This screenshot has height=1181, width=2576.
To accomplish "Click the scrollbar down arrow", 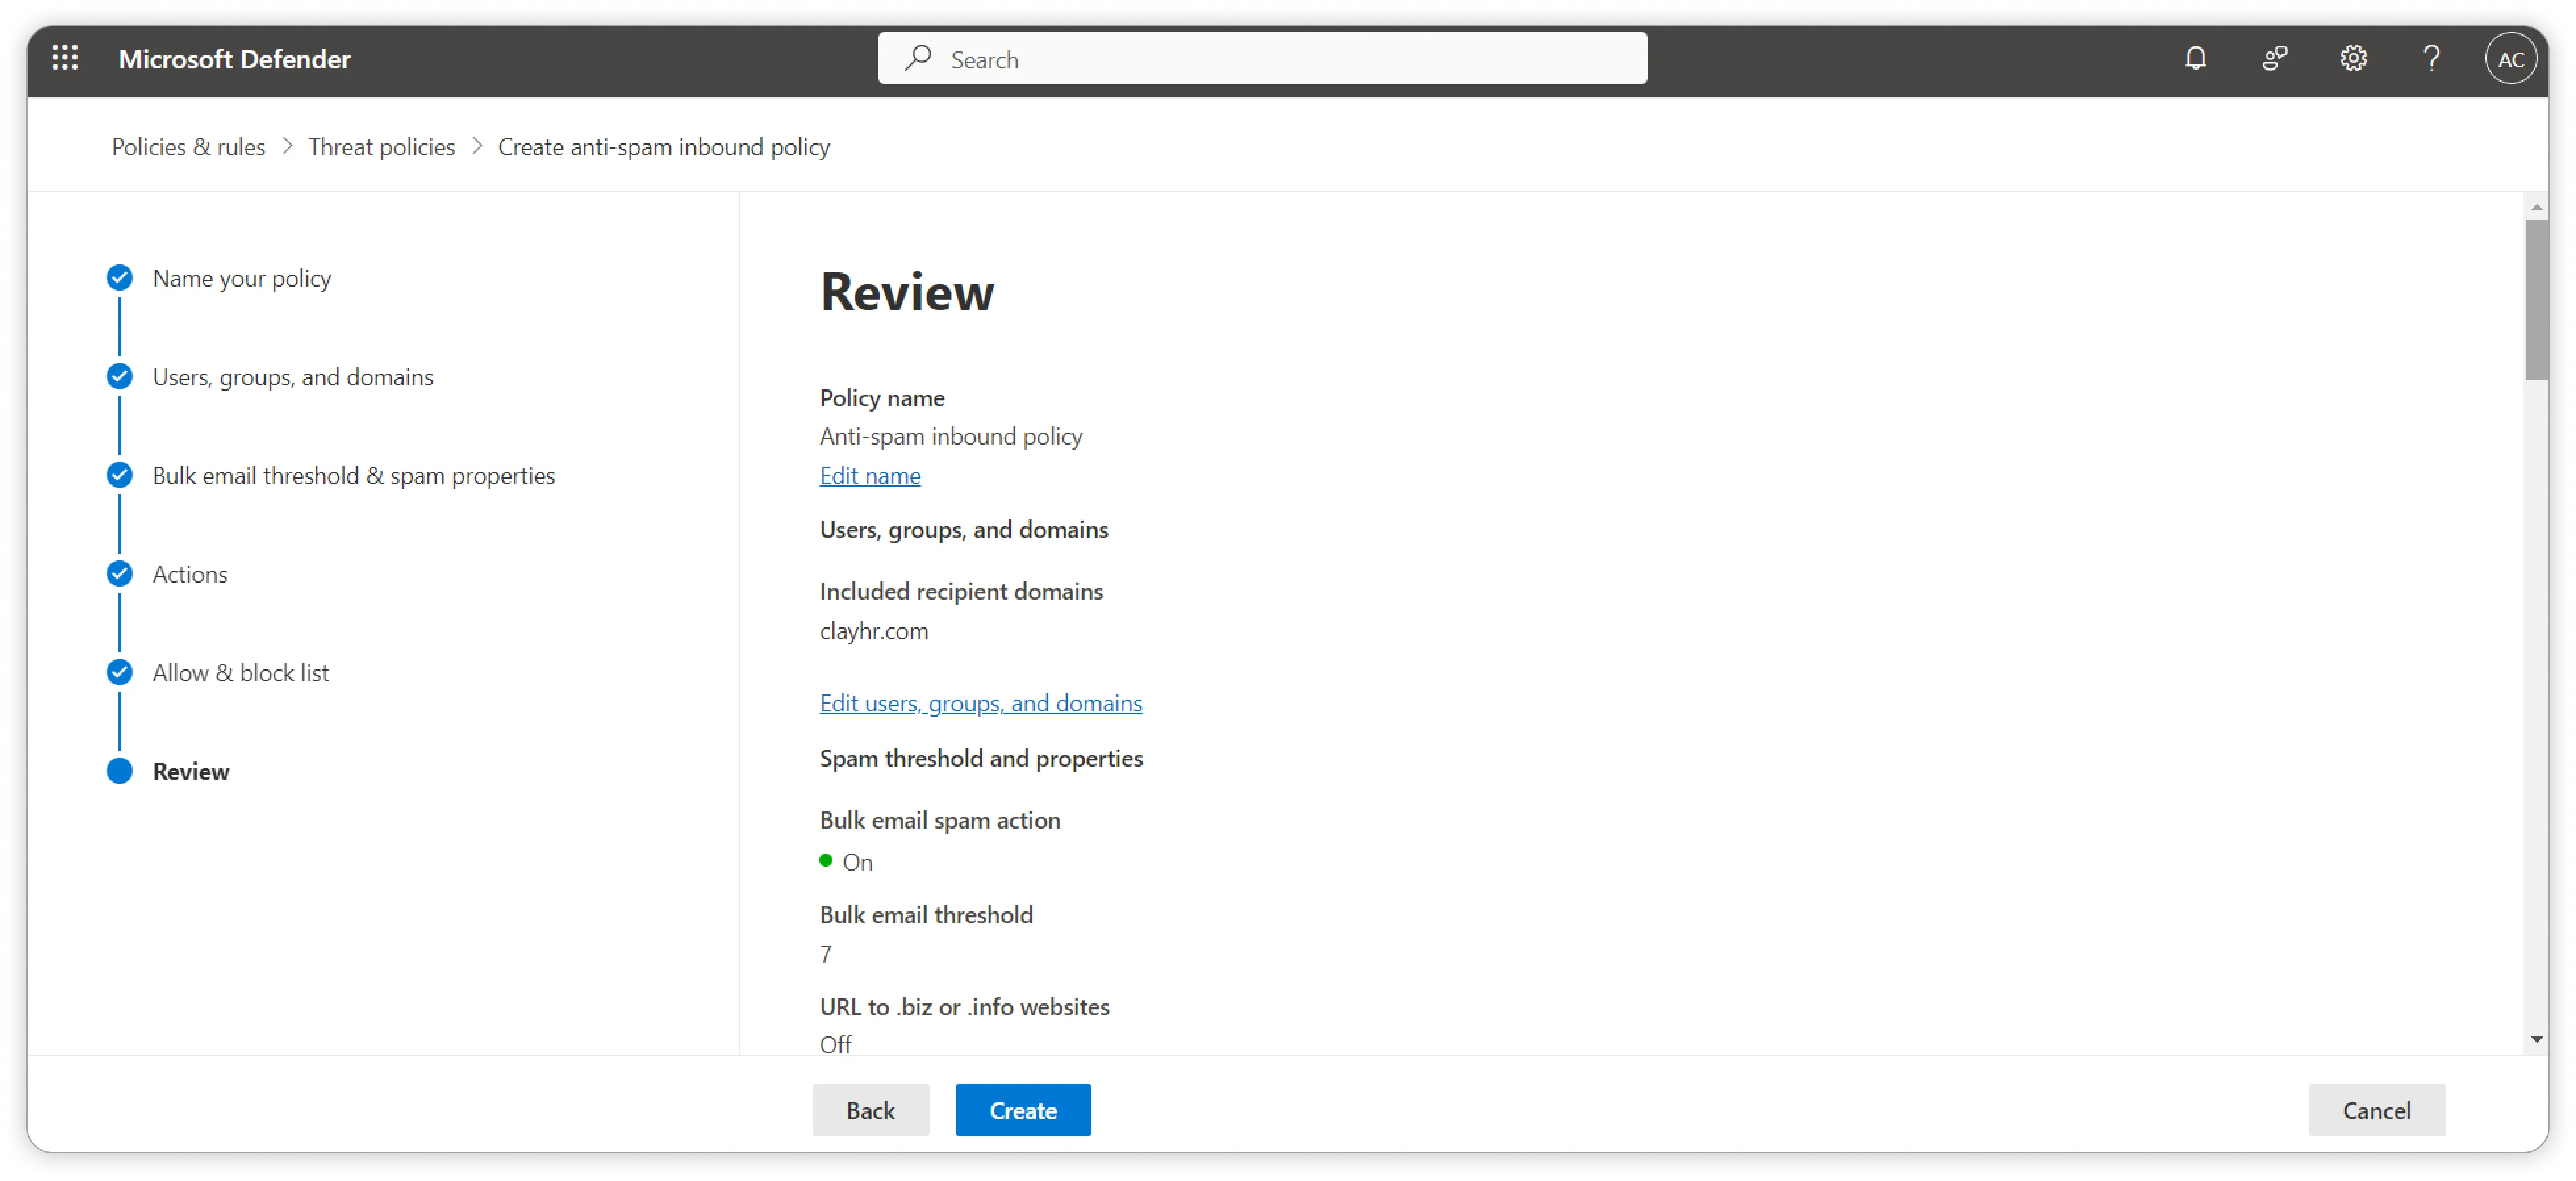I will [x=2536, y=1040].
